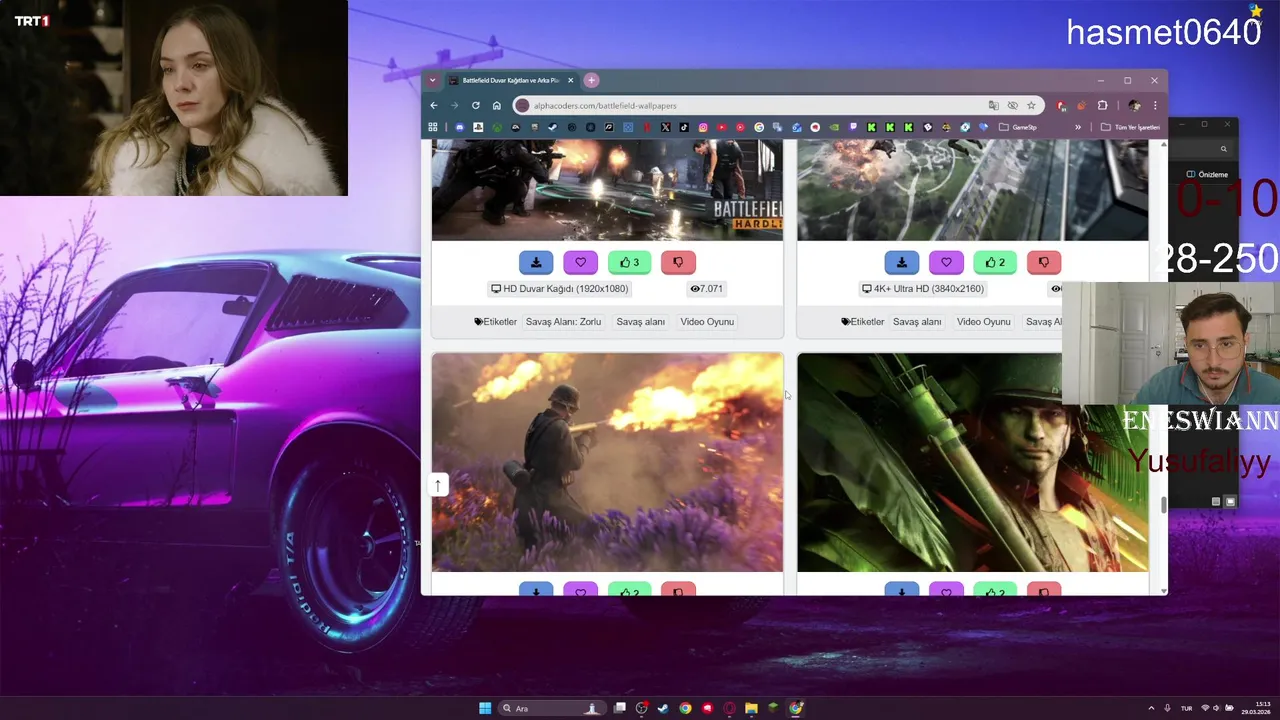Screen dimensions: 1280x720
Task: Reload the alphacoders page
Action: 476,105
